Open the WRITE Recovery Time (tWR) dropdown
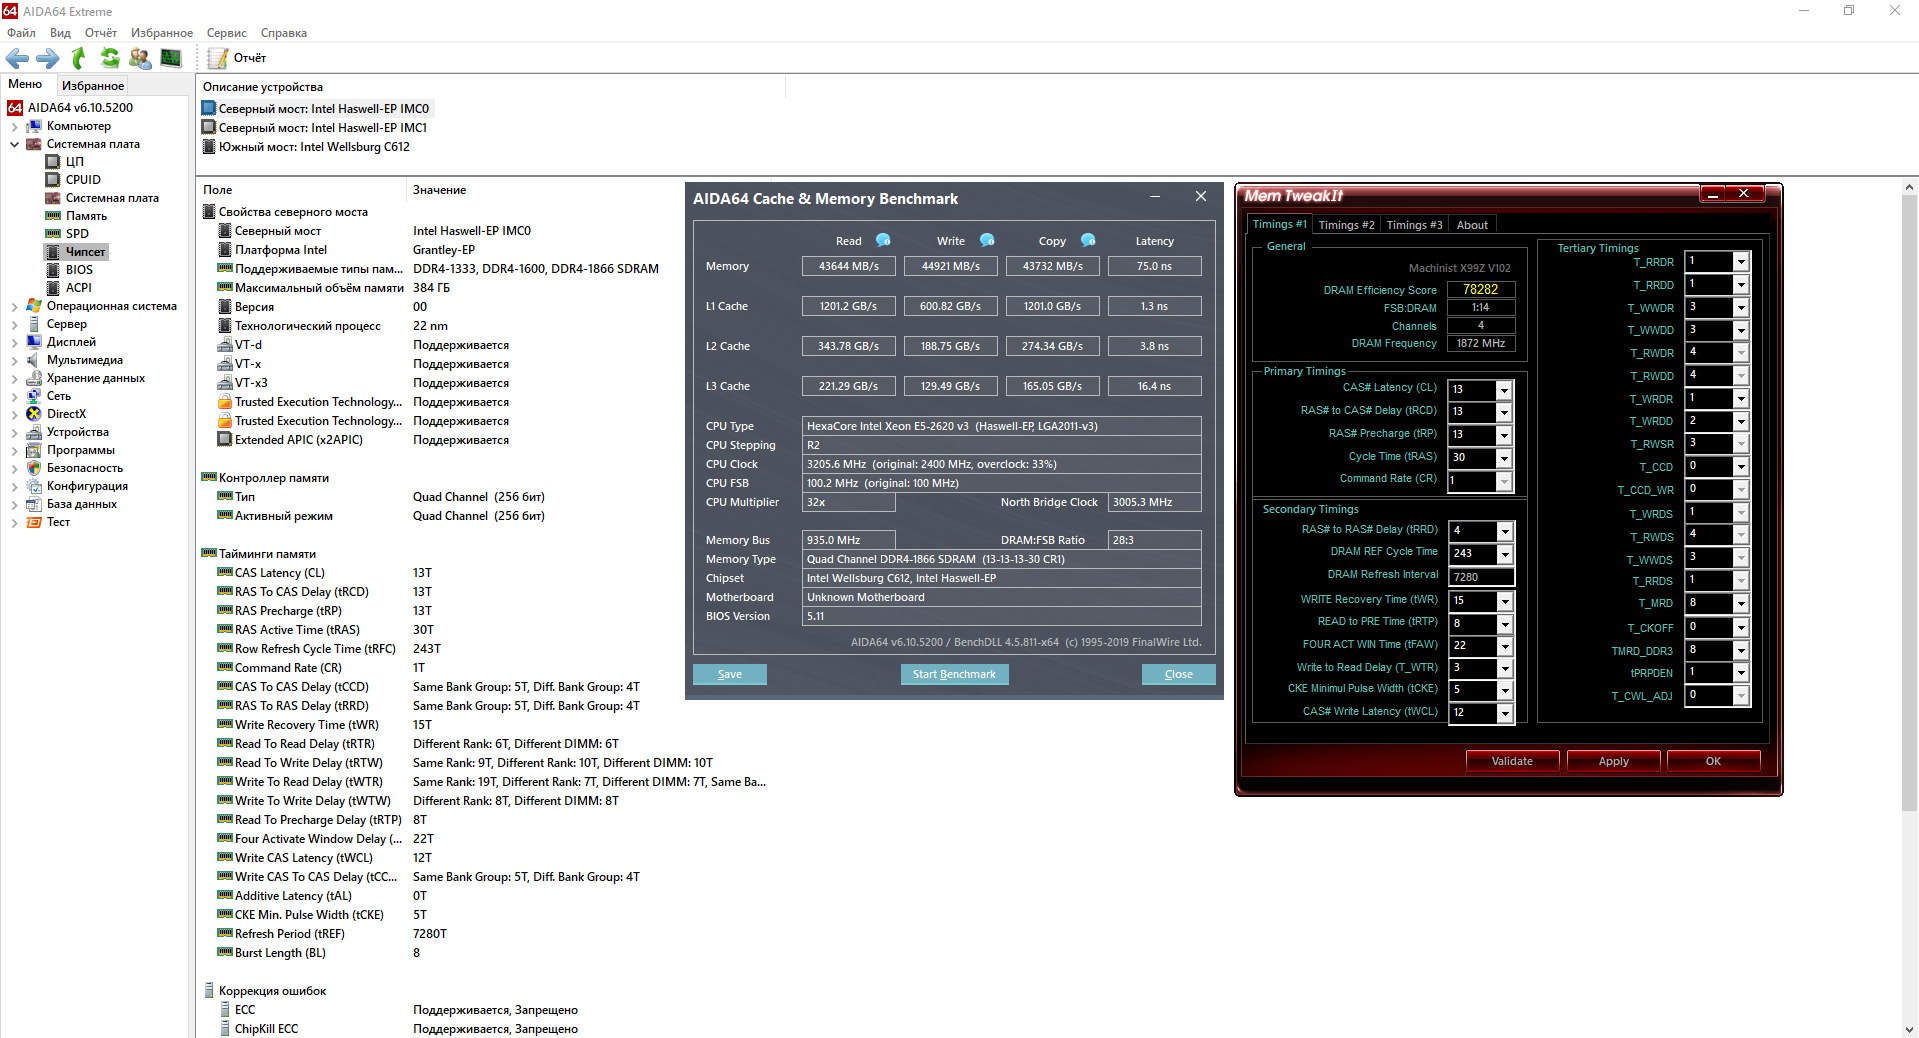This screenshot has height=1038, width=1919. [x=1504, y=601]
